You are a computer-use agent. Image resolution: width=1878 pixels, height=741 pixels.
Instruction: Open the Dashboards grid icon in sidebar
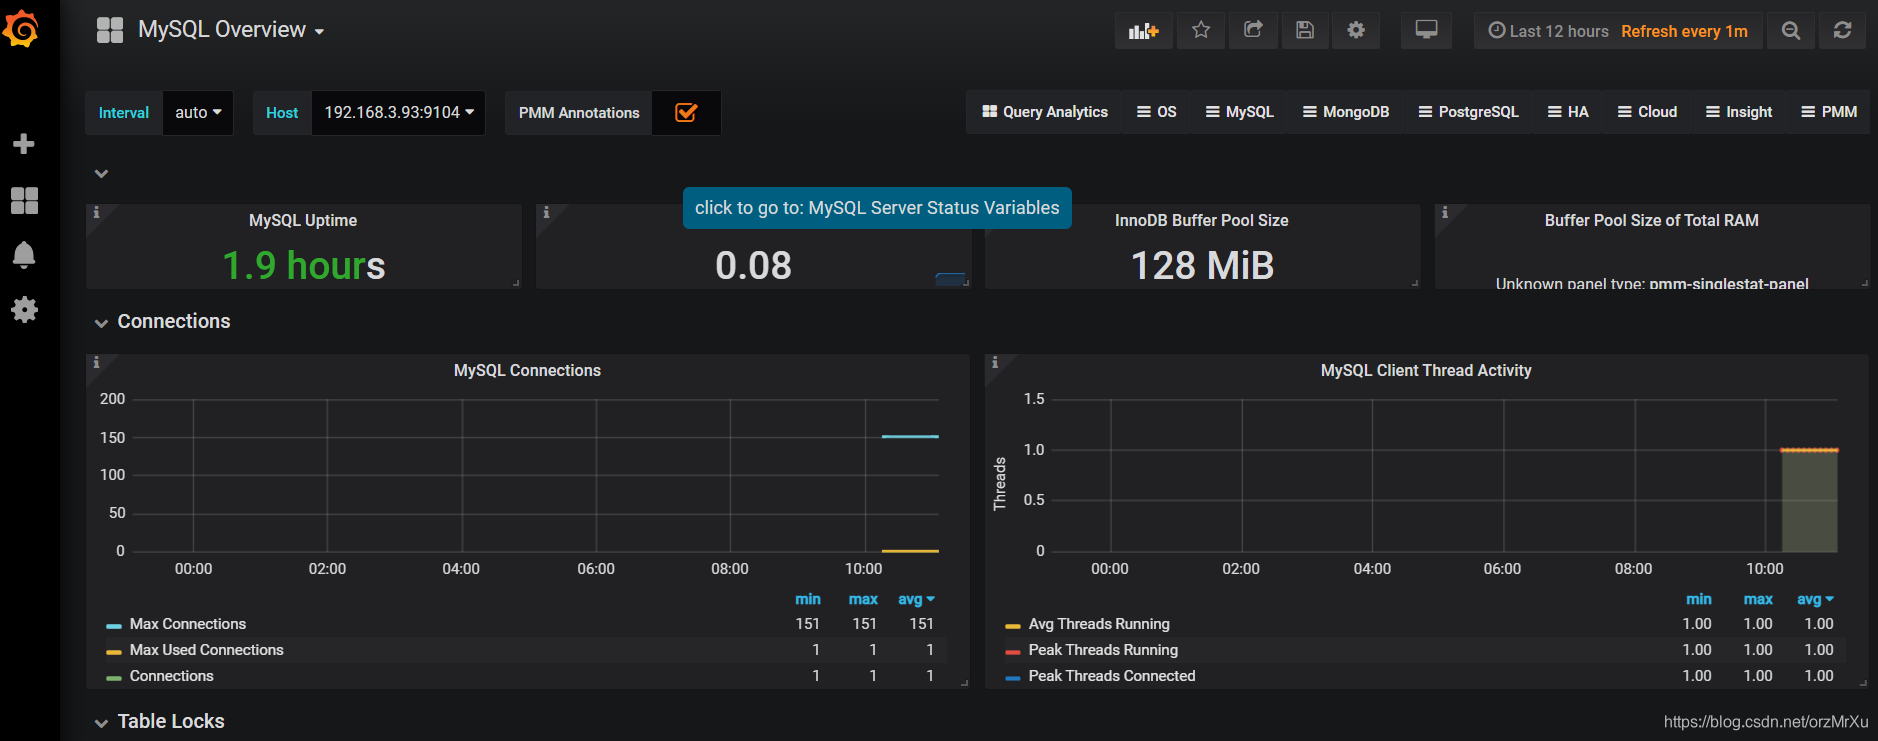pyautogui.click(x=24, y=200)
